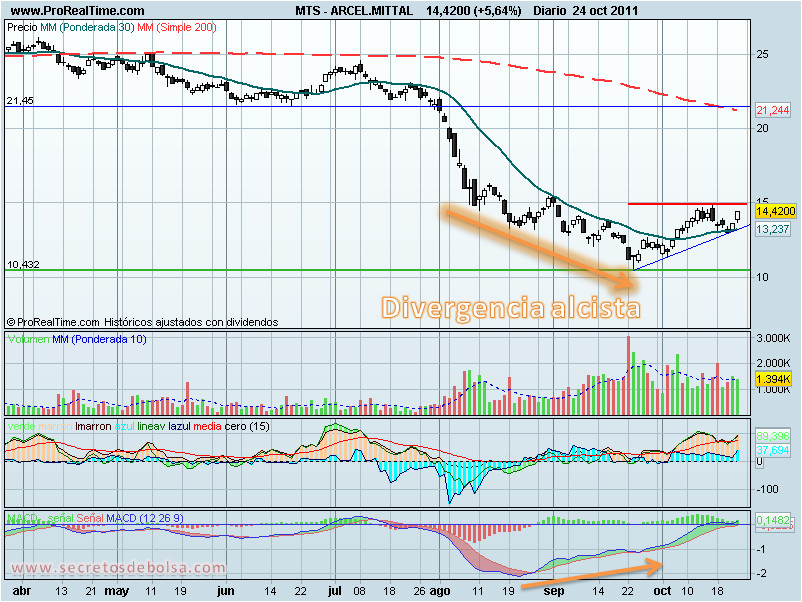Click the cyan 37,694 oscillator value
802x602 pixels.
point(773,450)
